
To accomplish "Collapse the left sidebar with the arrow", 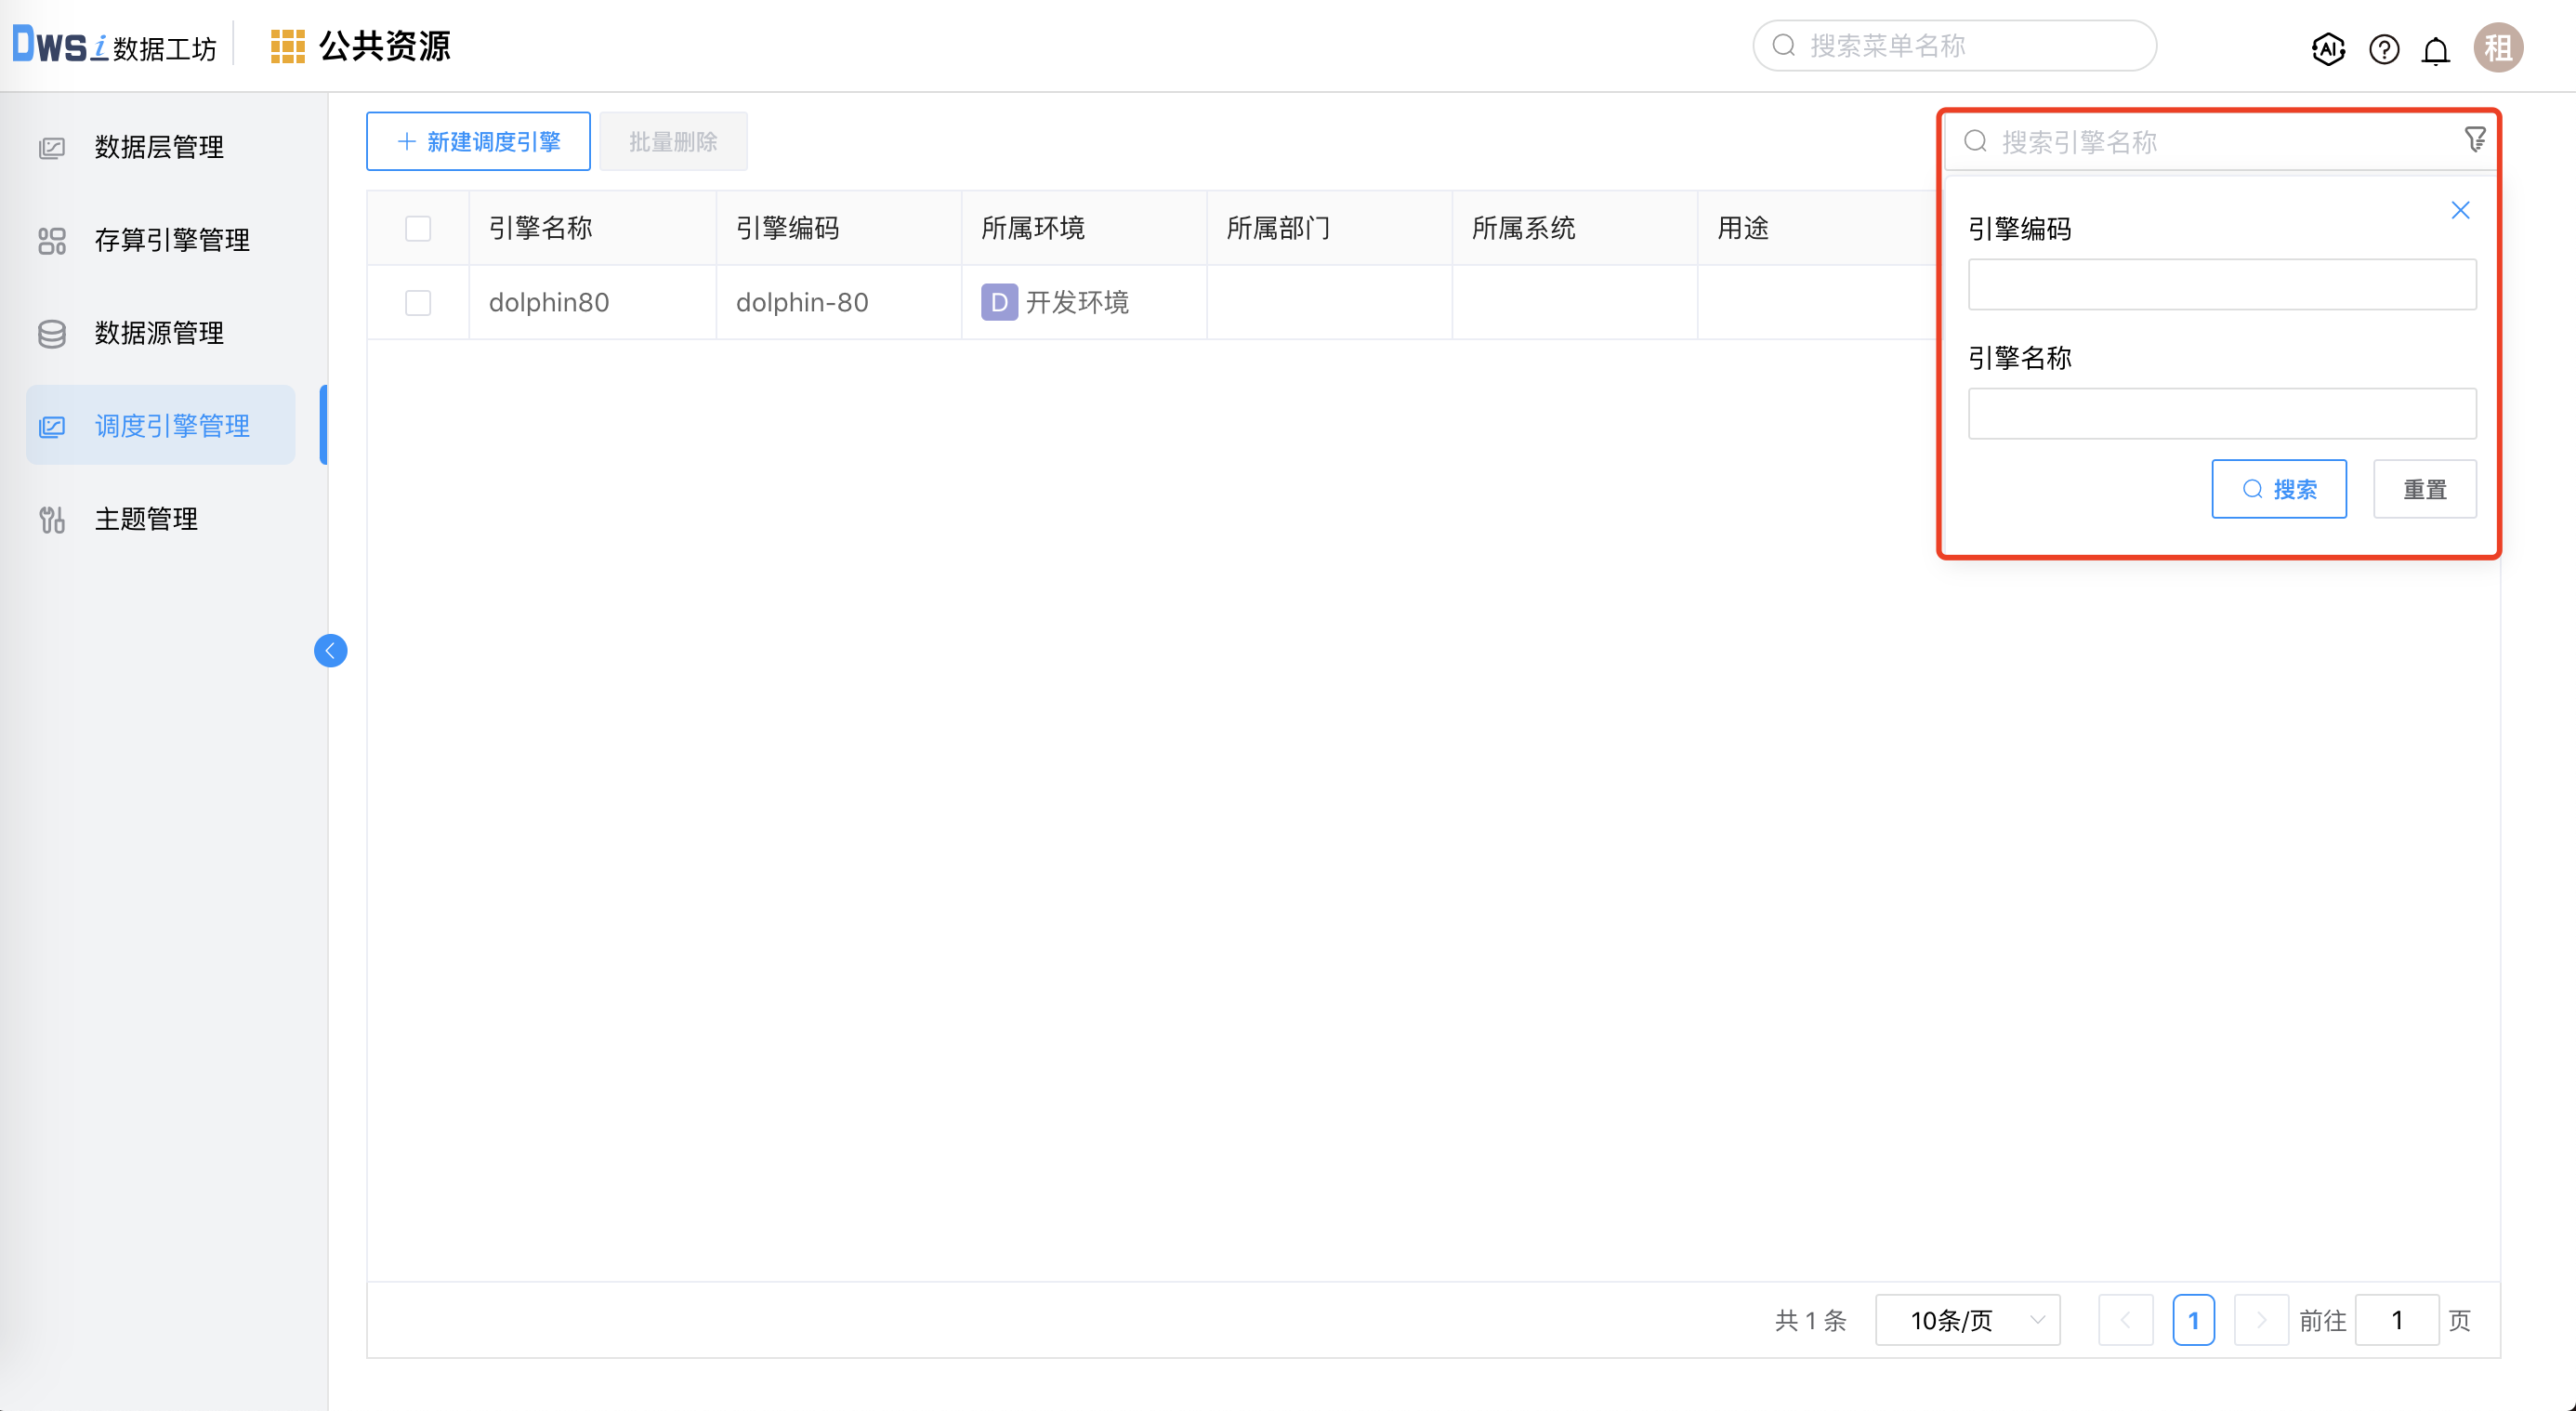I will pos(330,650).
